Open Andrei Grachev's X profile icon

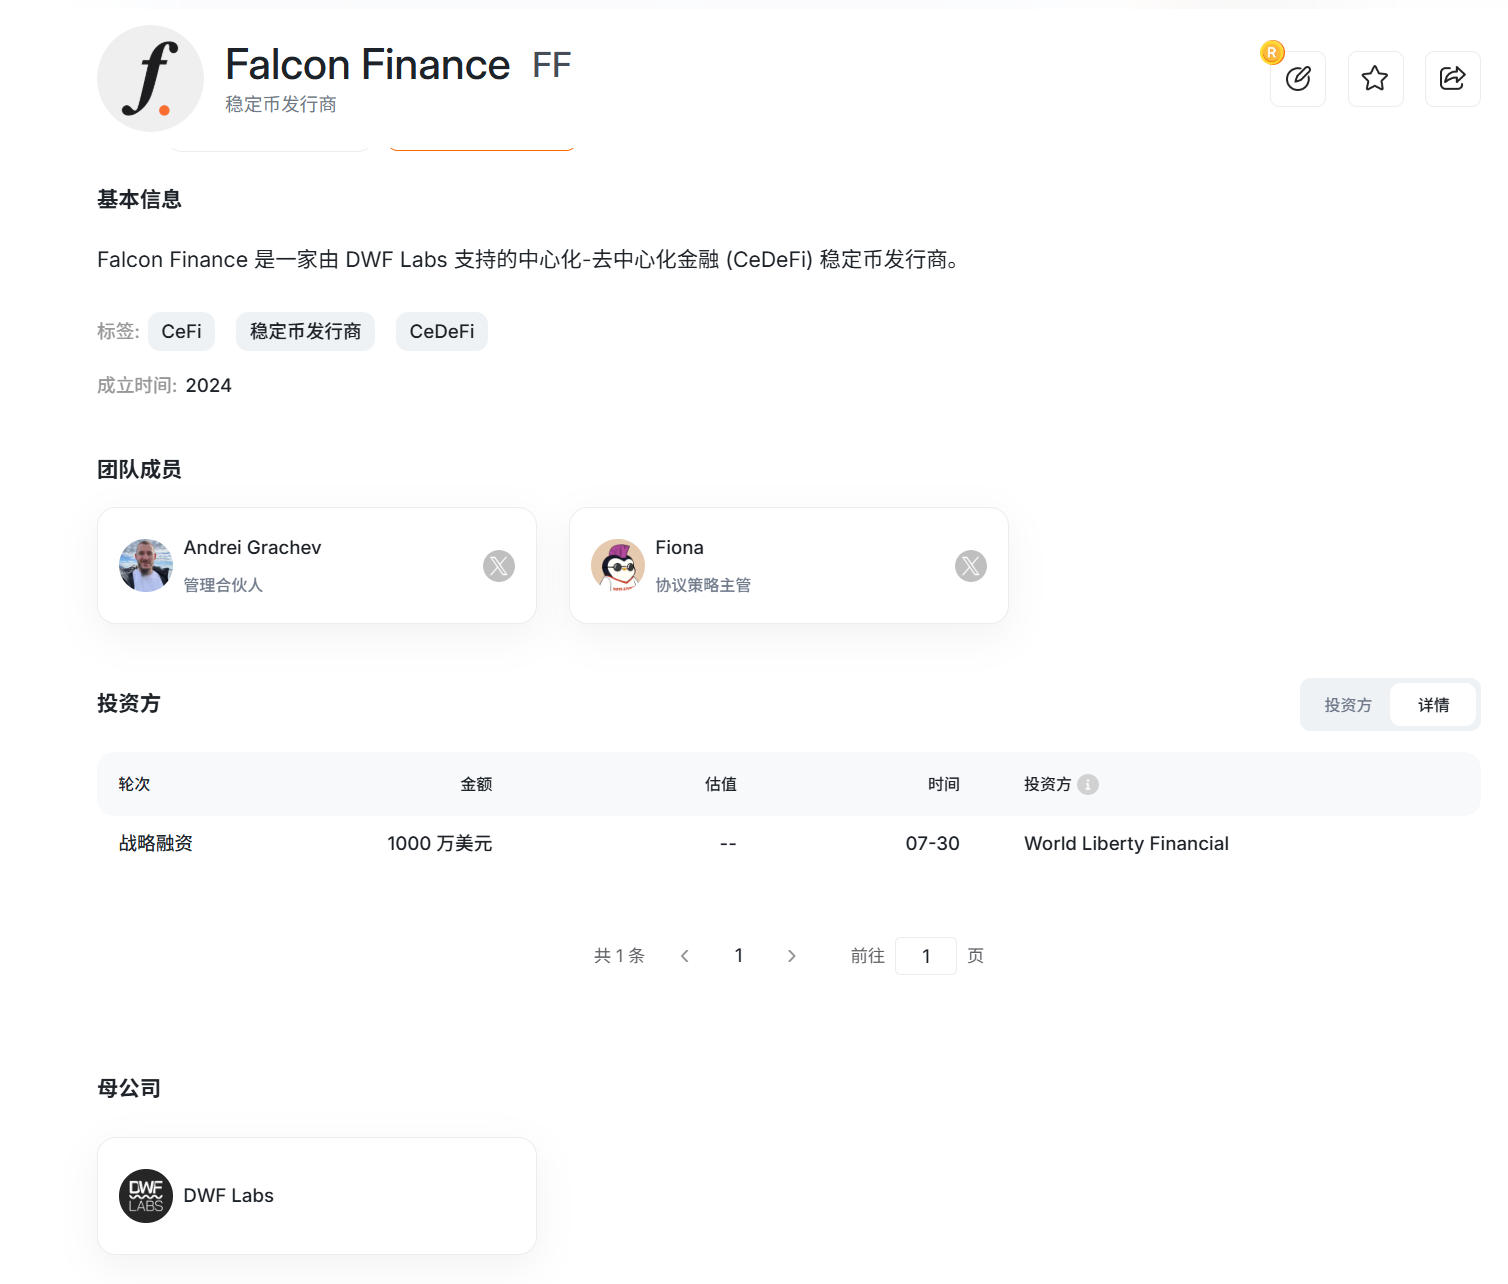point(499,565)
